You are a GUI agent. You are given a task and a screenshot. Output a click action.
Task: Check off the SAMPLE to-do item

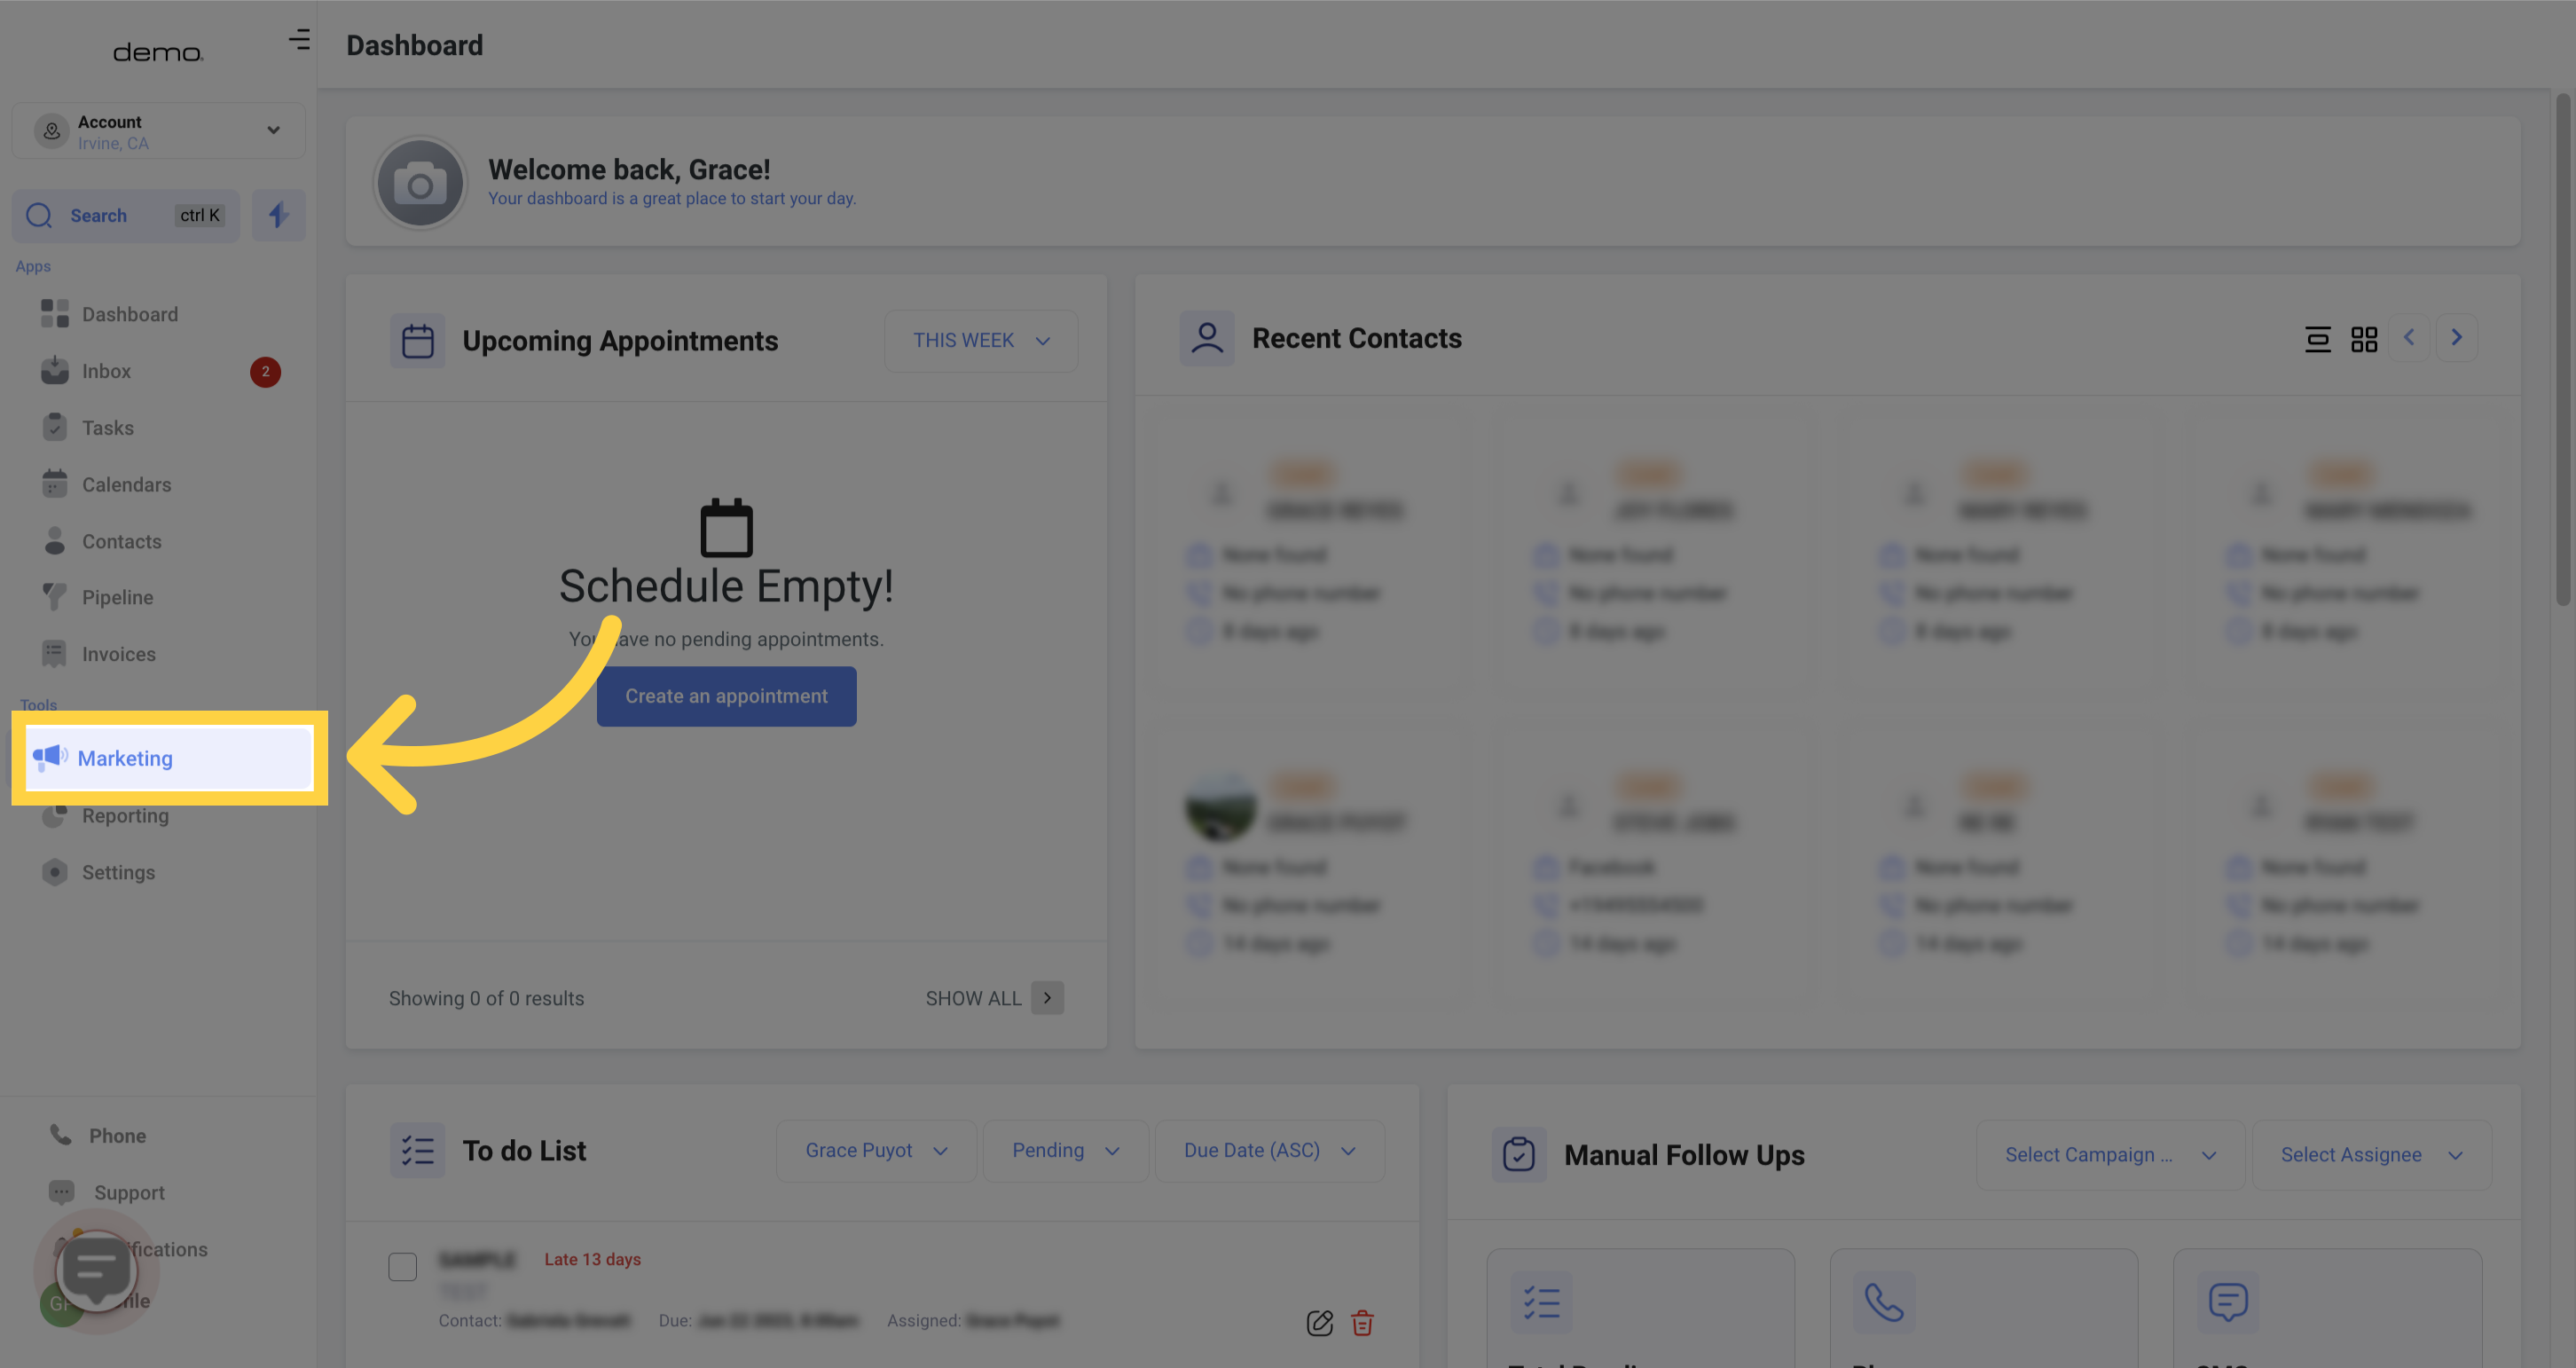402,1266
